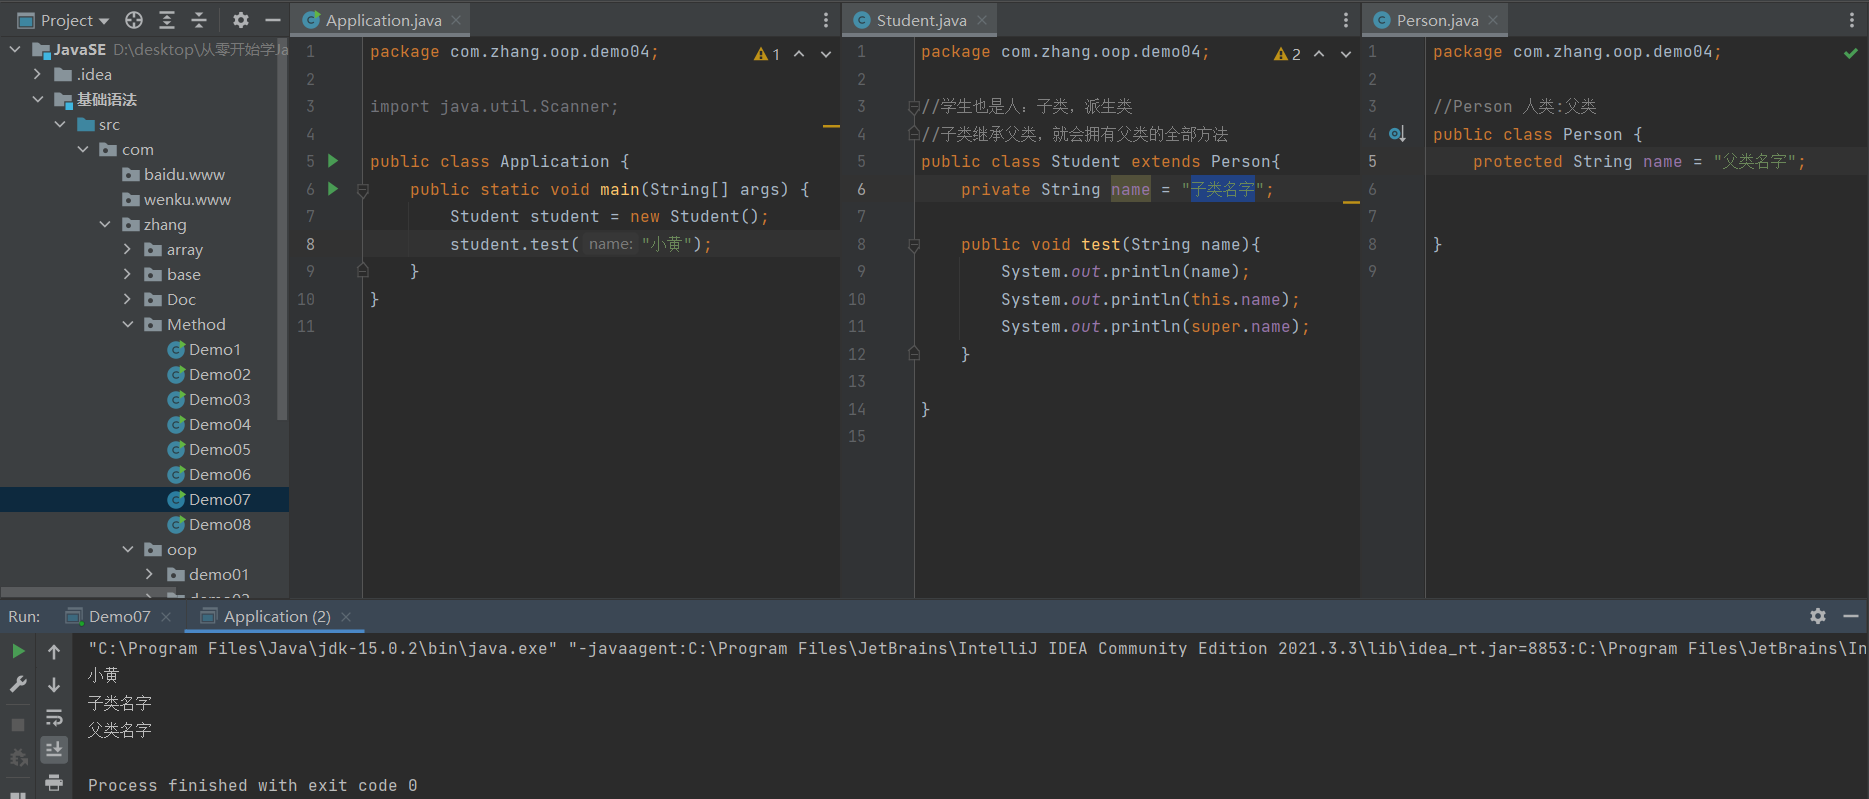Screen dimensions: 1869x799
Task: Click the warning indicator in Application.java
Action: click(x=767, y=54)
